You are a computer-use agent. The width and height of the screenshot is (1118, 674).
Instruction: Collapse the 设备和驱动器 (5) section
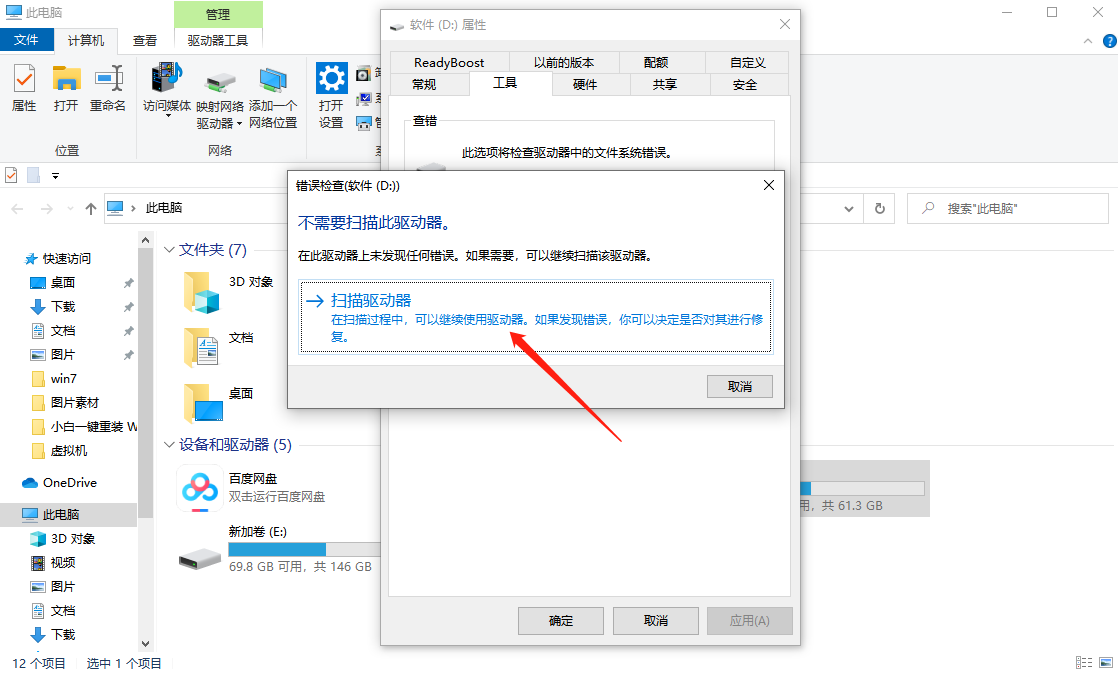pyautogui.click(x=168, y=444)
